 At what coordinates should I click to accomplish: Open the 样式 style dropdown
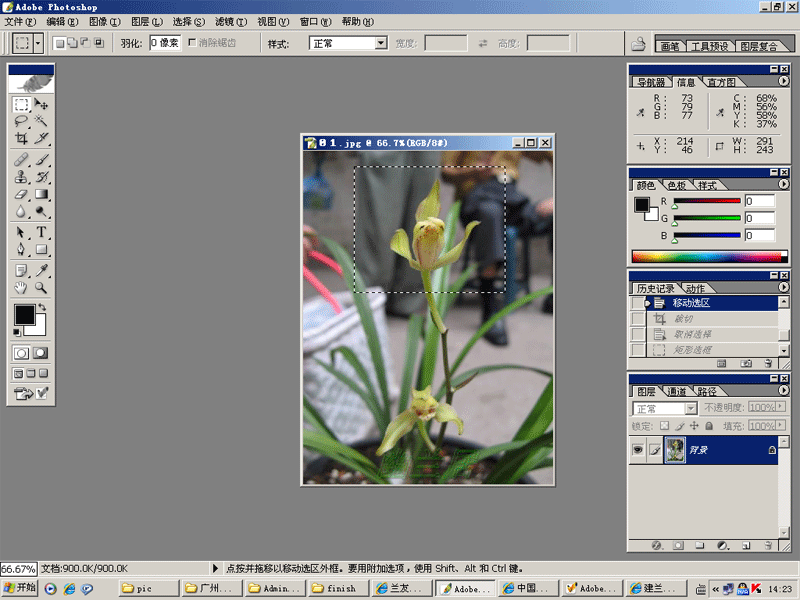381,43
